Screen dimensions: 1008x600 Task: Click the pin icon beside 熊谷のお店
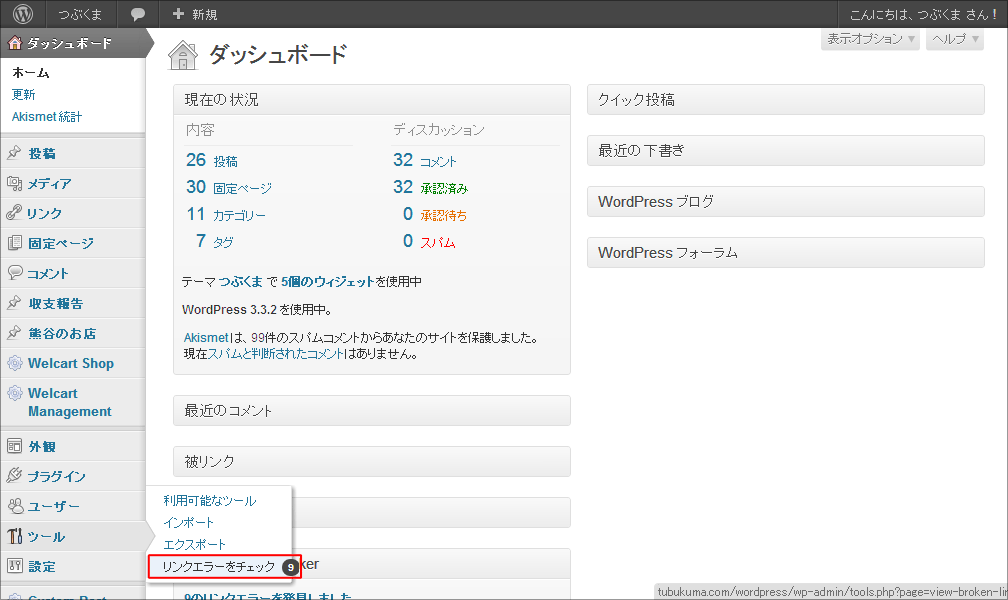(x=14, y=333)
